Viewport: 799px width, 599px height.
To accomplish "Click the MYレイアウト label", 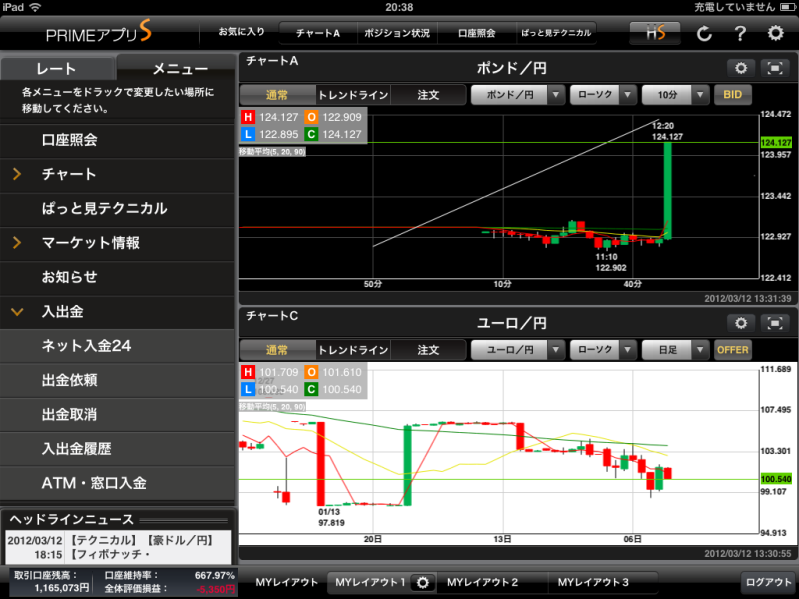I will click(x=286, y=582).
